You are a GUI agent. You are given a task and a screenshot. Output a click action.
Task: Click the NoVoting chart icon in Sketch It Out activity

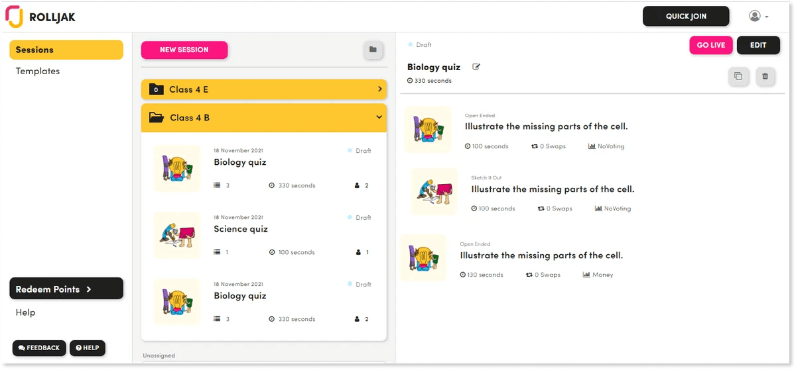[599, 209]
